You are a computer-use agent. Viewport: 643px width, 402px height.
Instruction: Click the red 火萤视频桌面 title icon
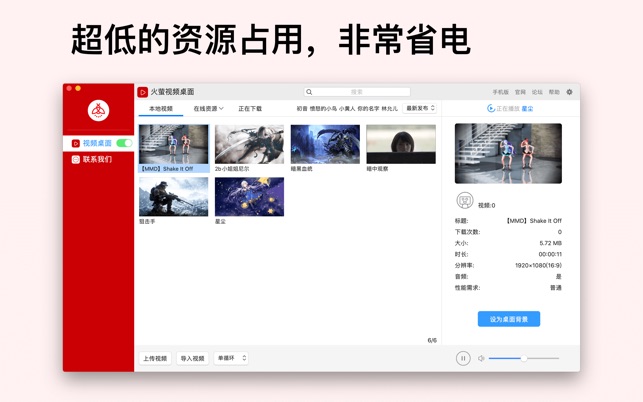point(143,92)
